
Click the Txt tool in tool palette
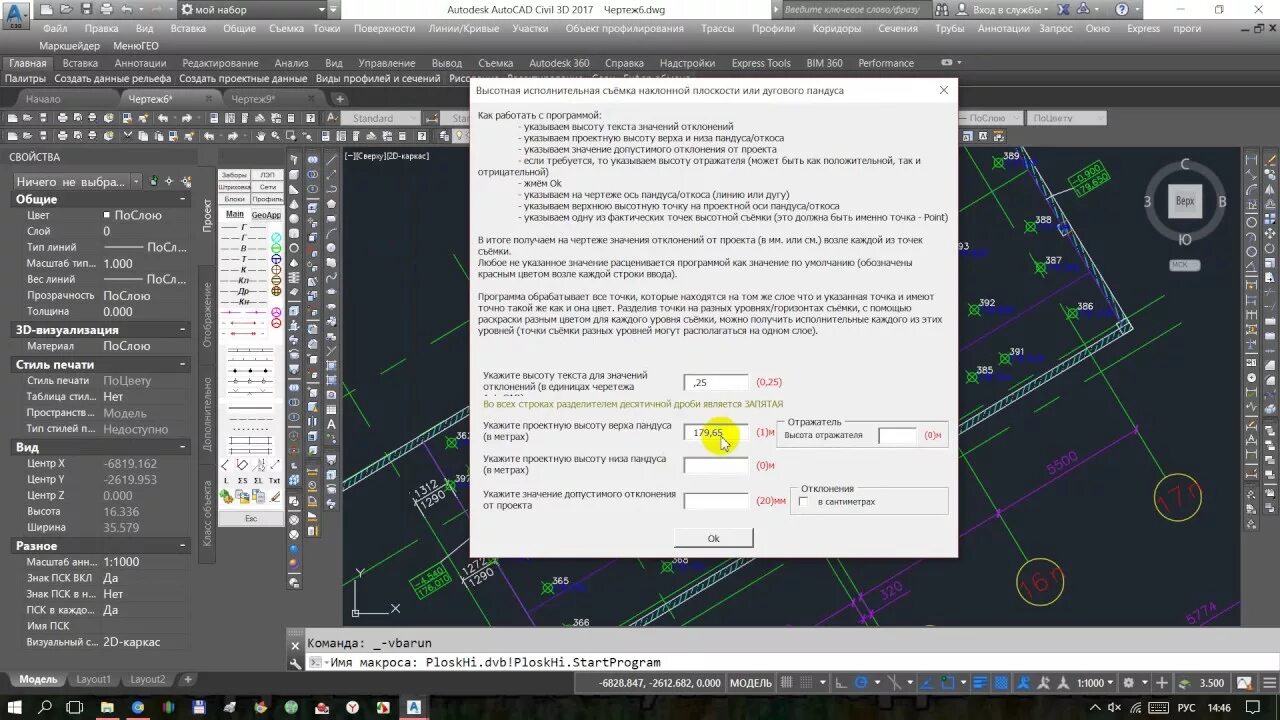point(275,481)
